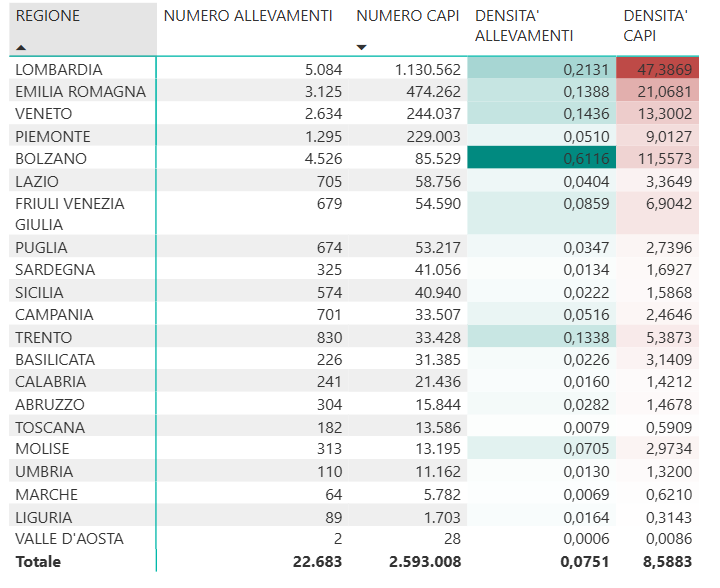720x588 pixels.
Task: Select the TRENTO region row
Action: click(x=43, y=337)
